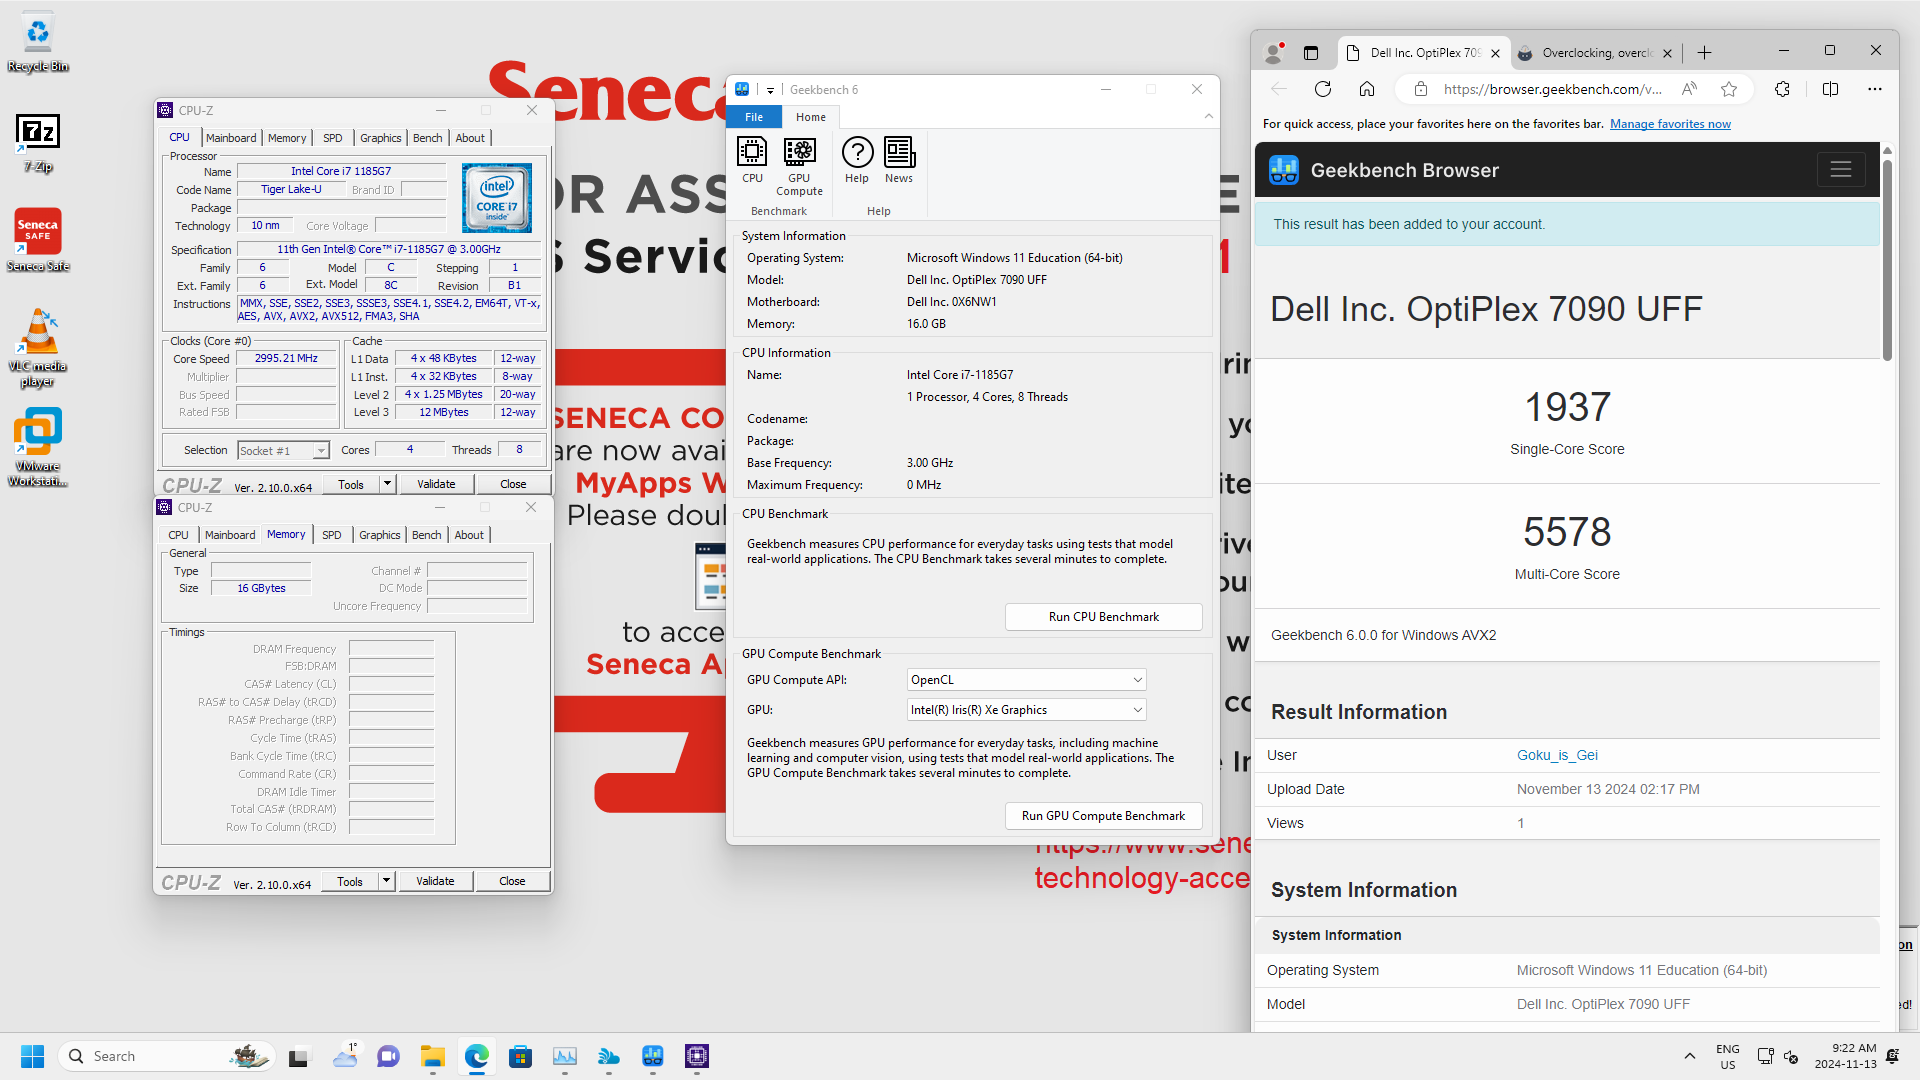This screenshot has height=1080, width=1920.
Task: Open GPU Compute API OpenCL dropdown
Action: [x=1026, y=680]
